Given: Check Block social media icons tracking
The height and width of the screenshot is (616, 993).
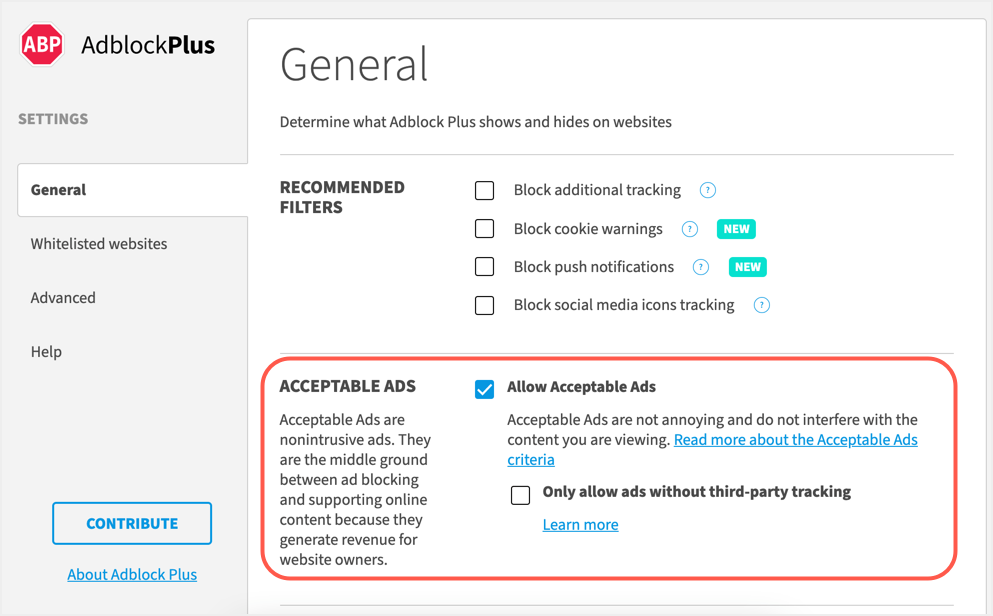Looking at the screenshot, I should [485, 305].
